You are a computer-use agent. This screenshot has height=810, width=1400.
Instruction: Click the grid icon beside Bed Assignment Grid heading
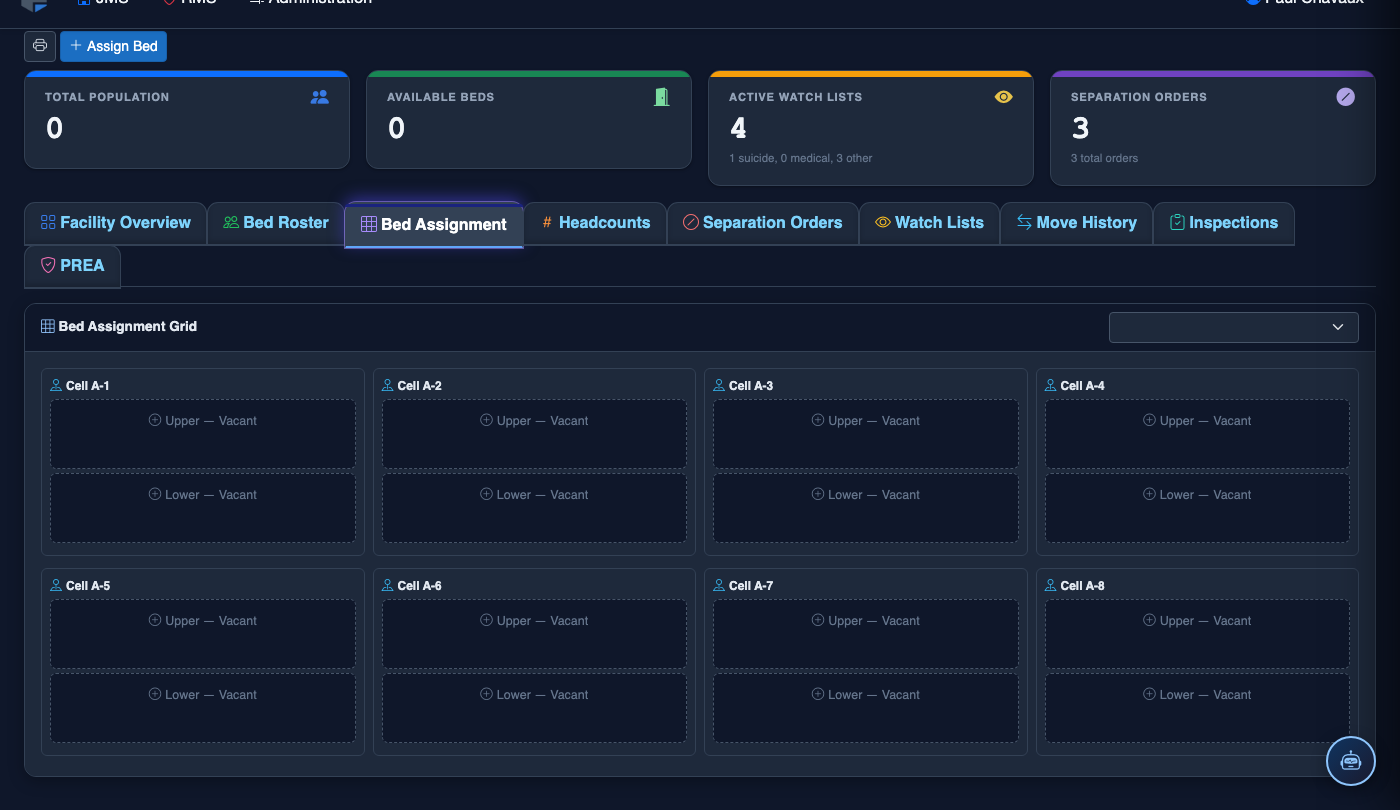coord(47,326)
